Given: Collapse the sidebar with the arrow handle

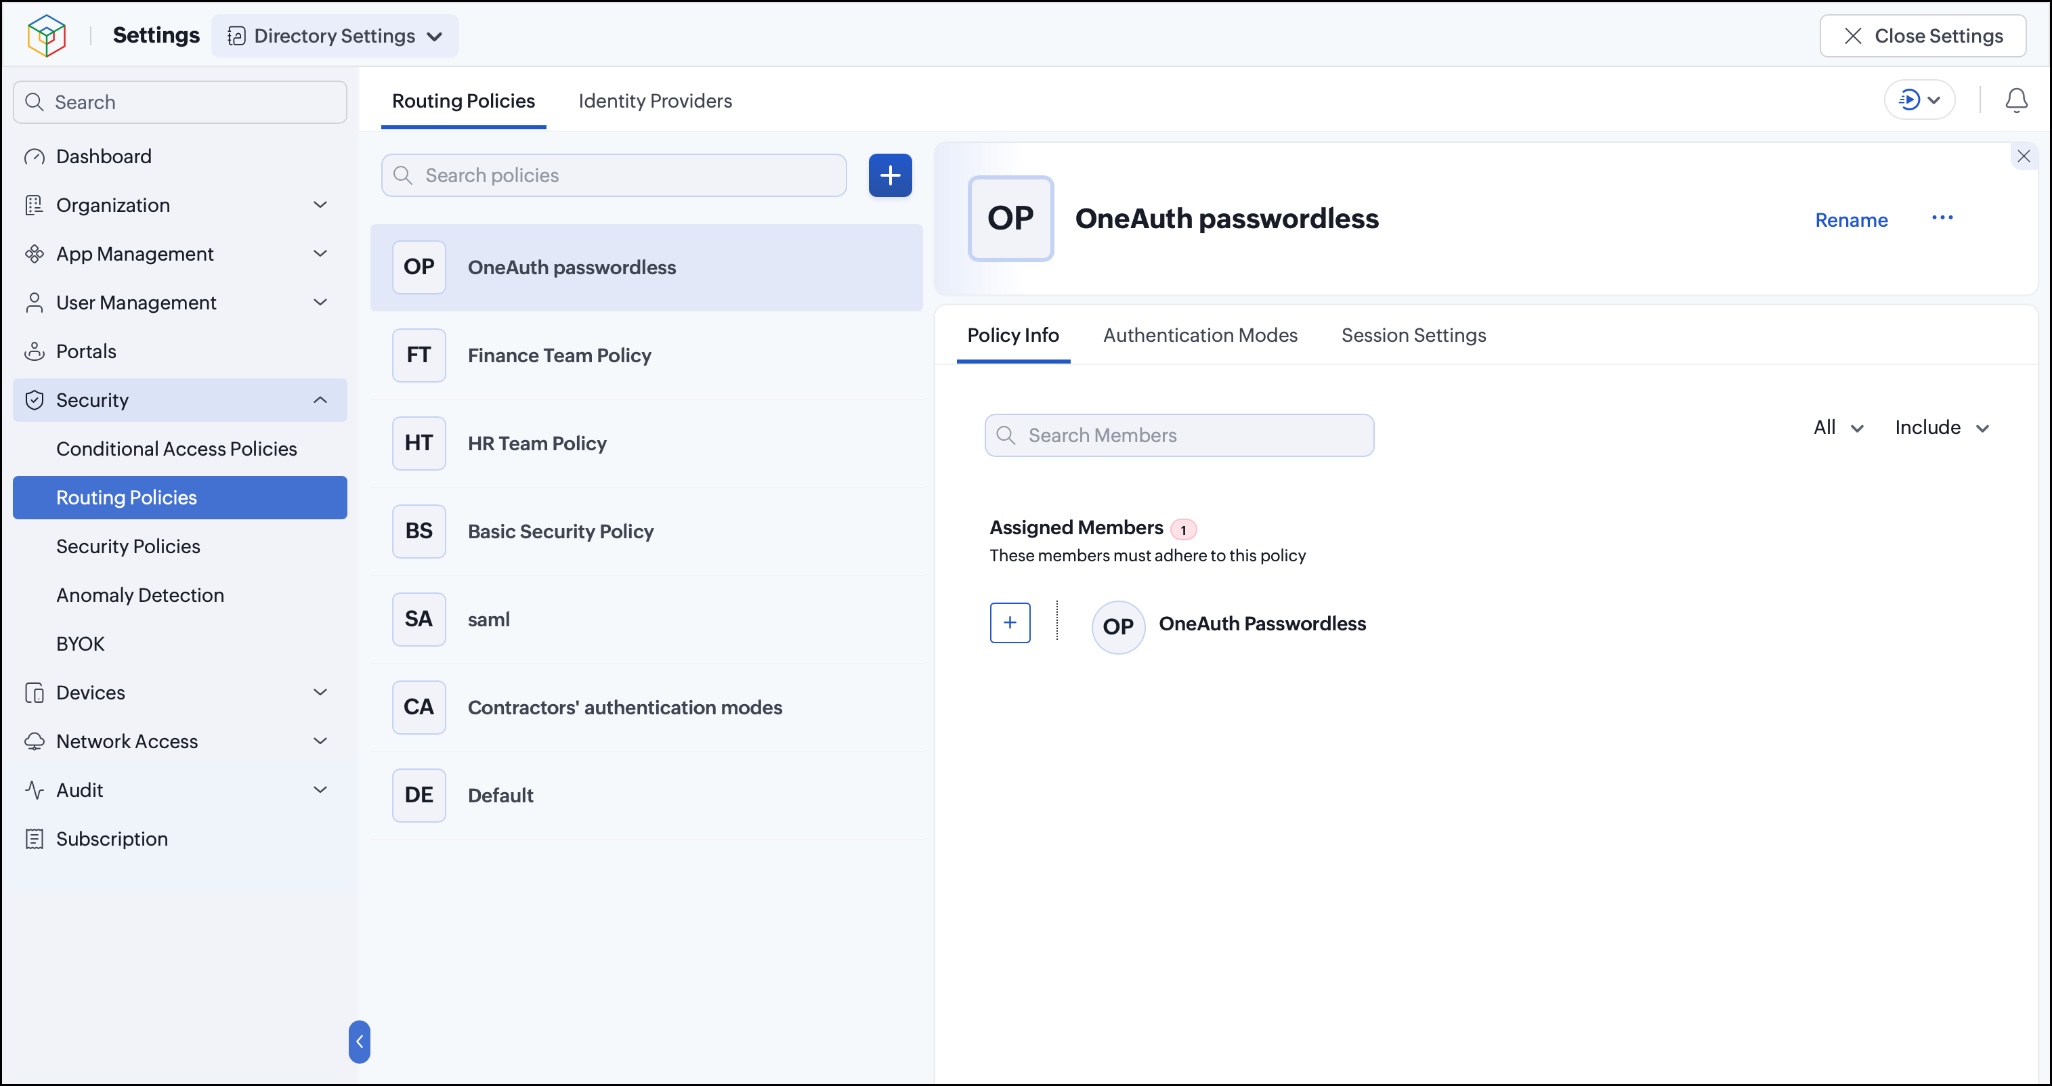Looking at the screenshot, I should tap(359, 1042).
